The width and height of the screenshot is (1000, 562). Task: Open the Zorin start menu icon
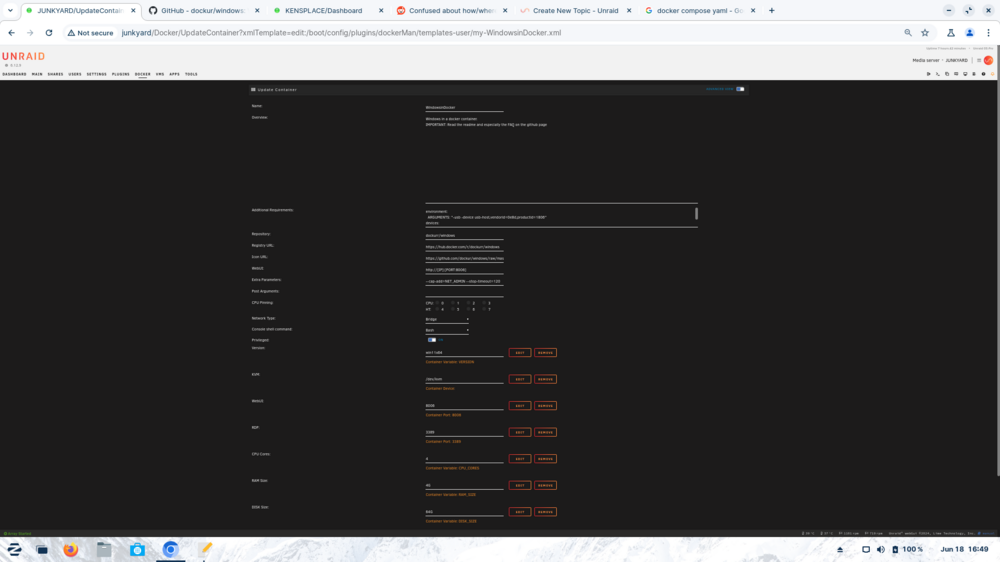pos(14,549)
